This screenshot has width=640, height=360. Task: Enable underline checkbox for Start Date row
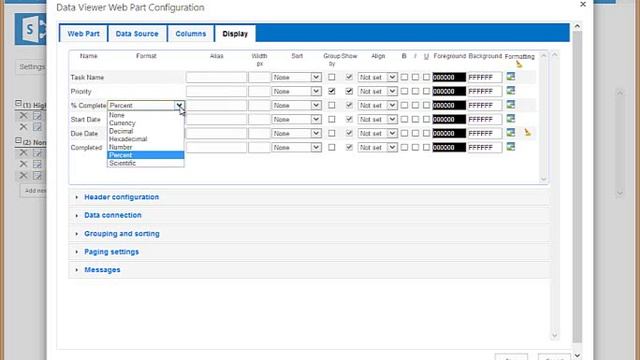click(426, 120)
